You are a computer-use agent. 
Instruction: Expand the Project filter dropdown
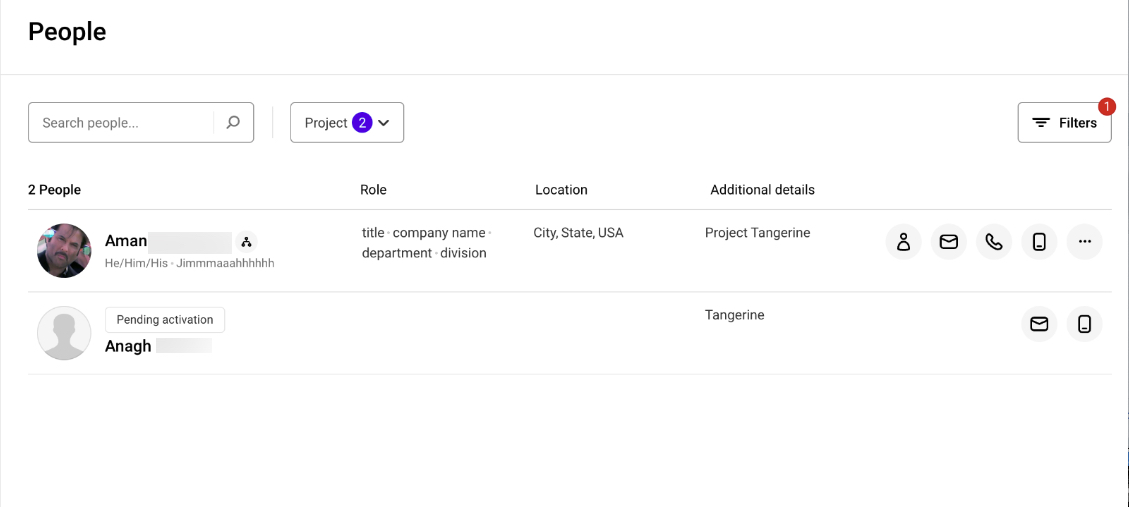point(346,123)
